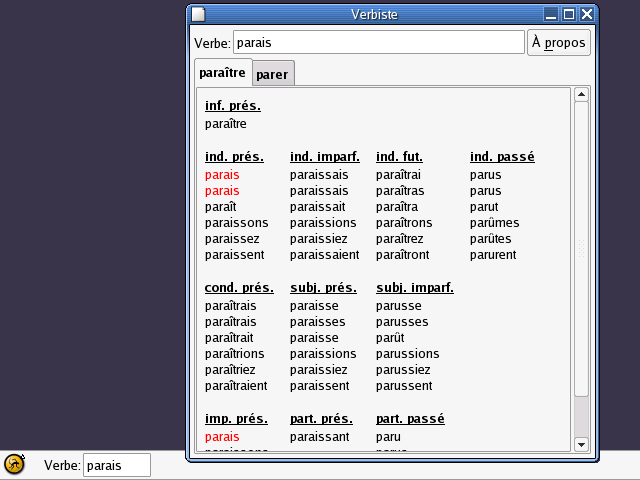Click the inf. prés. heading

233,106
